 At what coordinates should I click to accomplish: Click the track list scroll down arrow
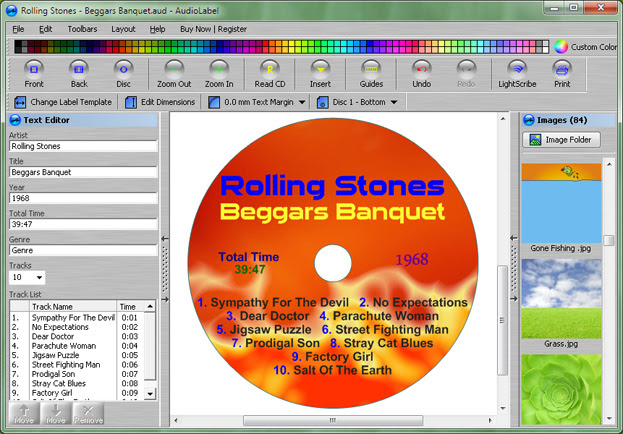tap(150, 394)
